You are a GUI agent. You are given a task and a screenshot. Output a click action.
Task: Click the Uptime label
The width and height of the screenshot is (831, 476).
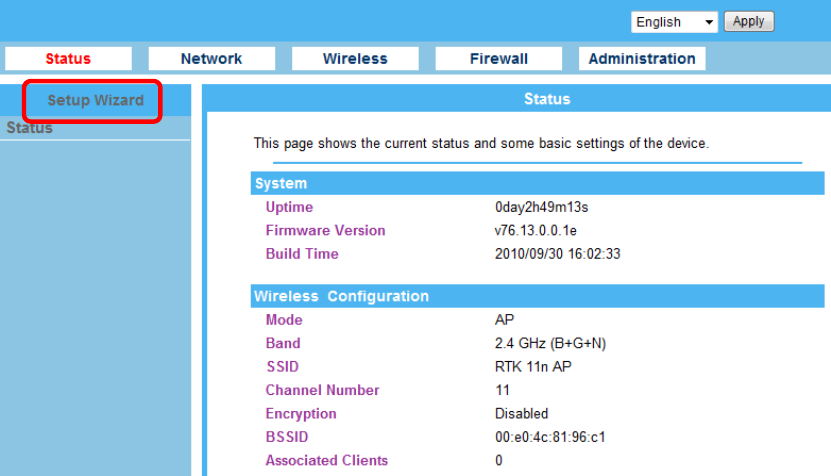tap(289, 207)
